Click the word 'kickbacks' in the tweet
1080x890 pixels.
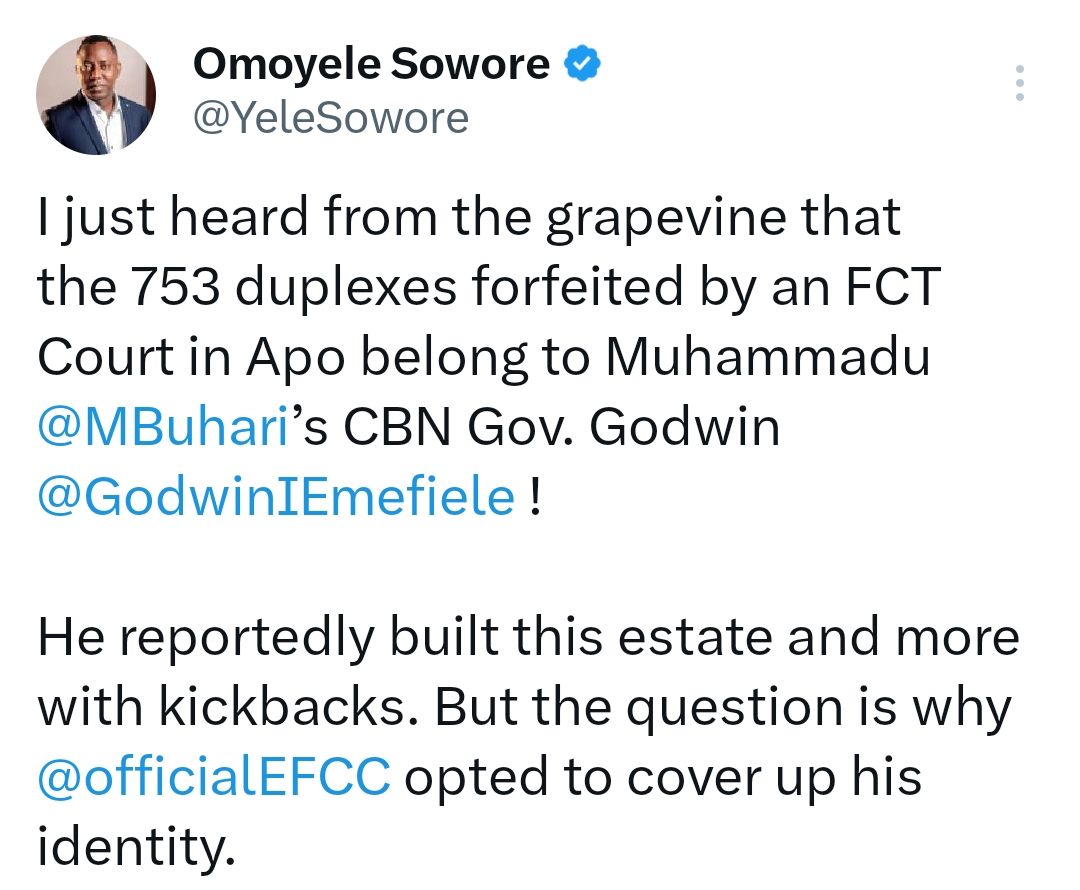282,706
